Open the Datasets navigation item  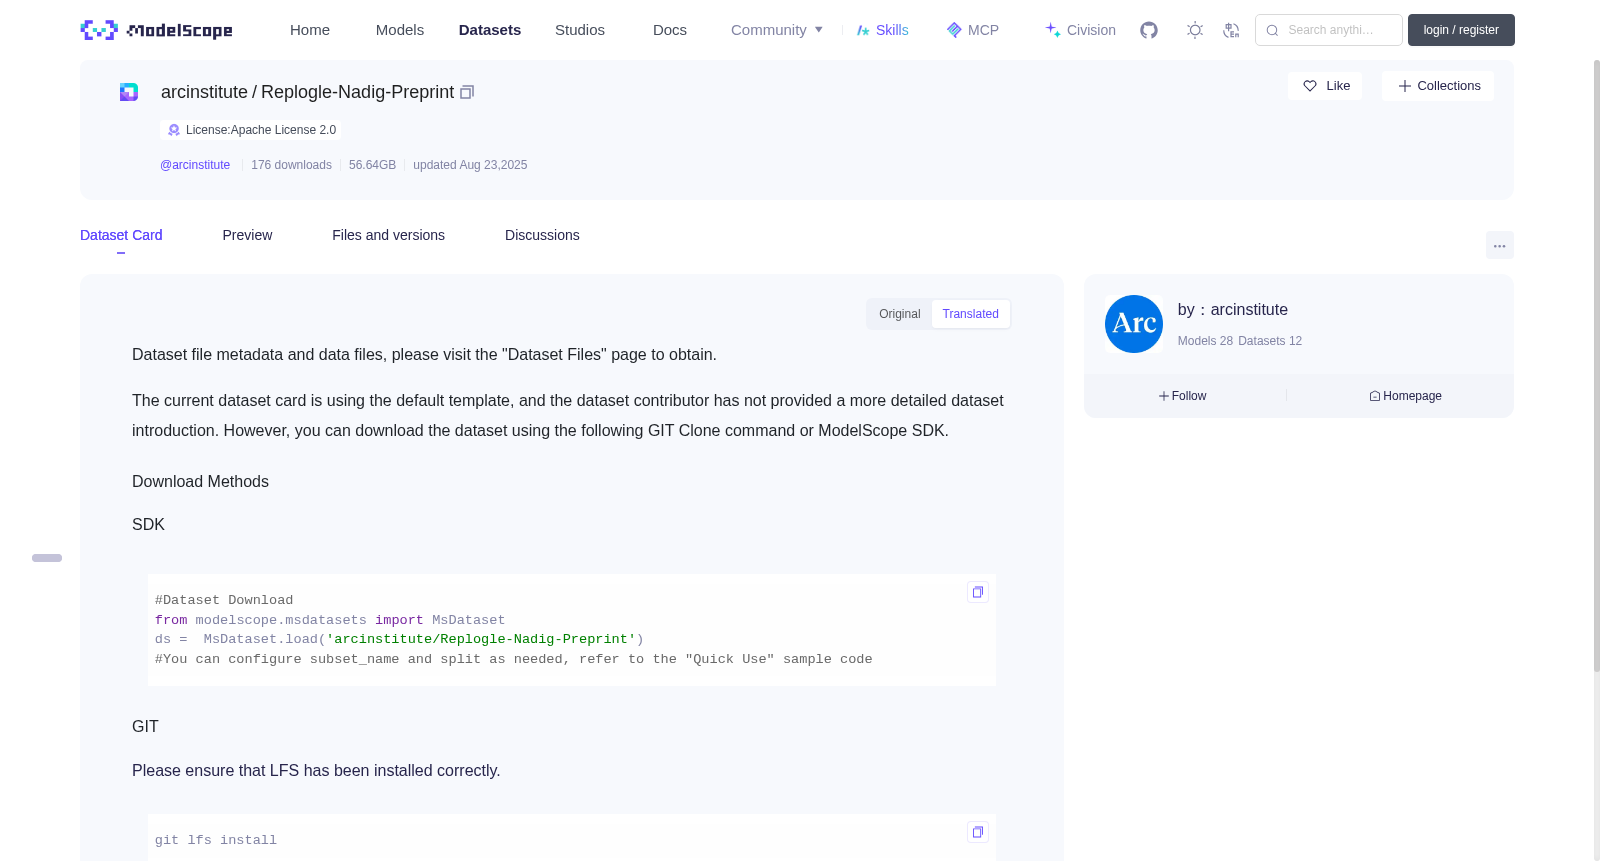(x=490, y=30)
